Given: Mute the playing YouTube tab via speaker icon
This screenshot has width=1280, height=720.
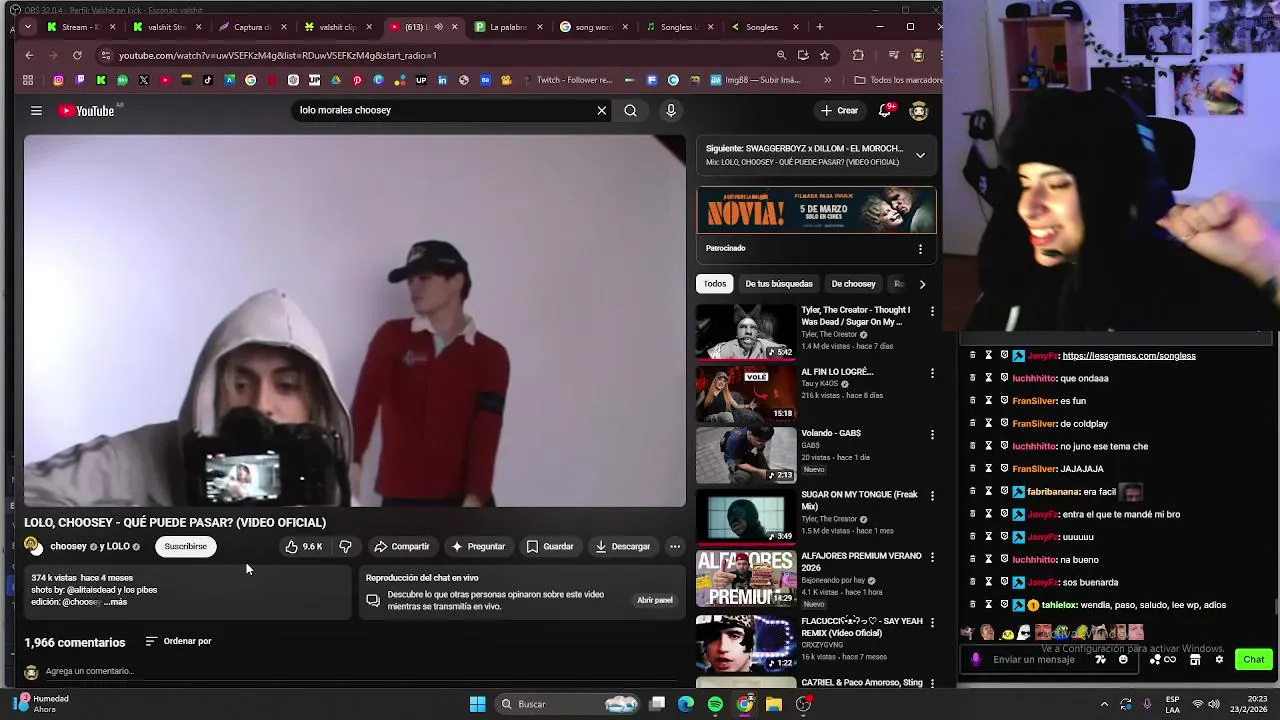Looking at the screenshot, I should 438,27.
